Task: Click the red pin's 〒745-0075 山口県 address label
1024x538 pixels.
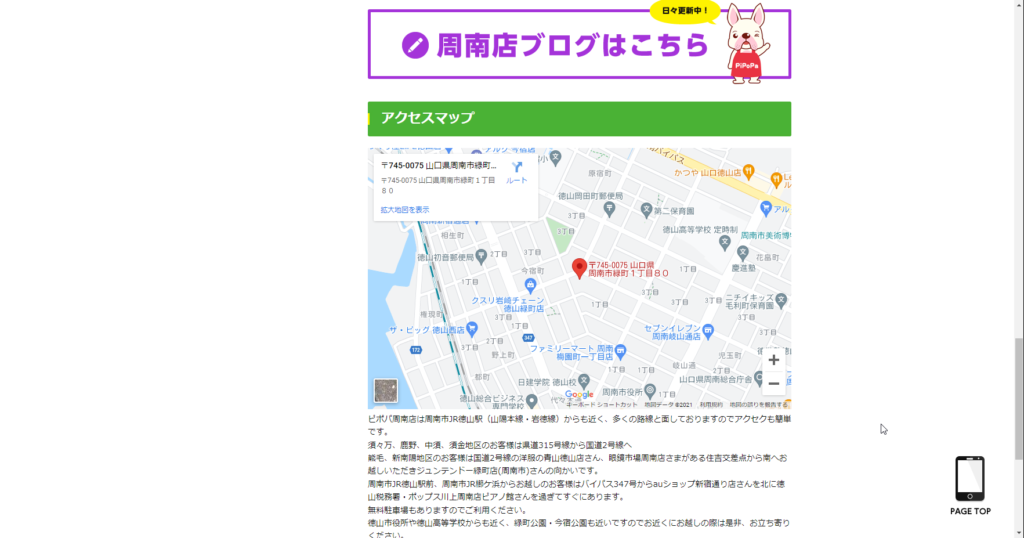Action: [x=628, y=269]
